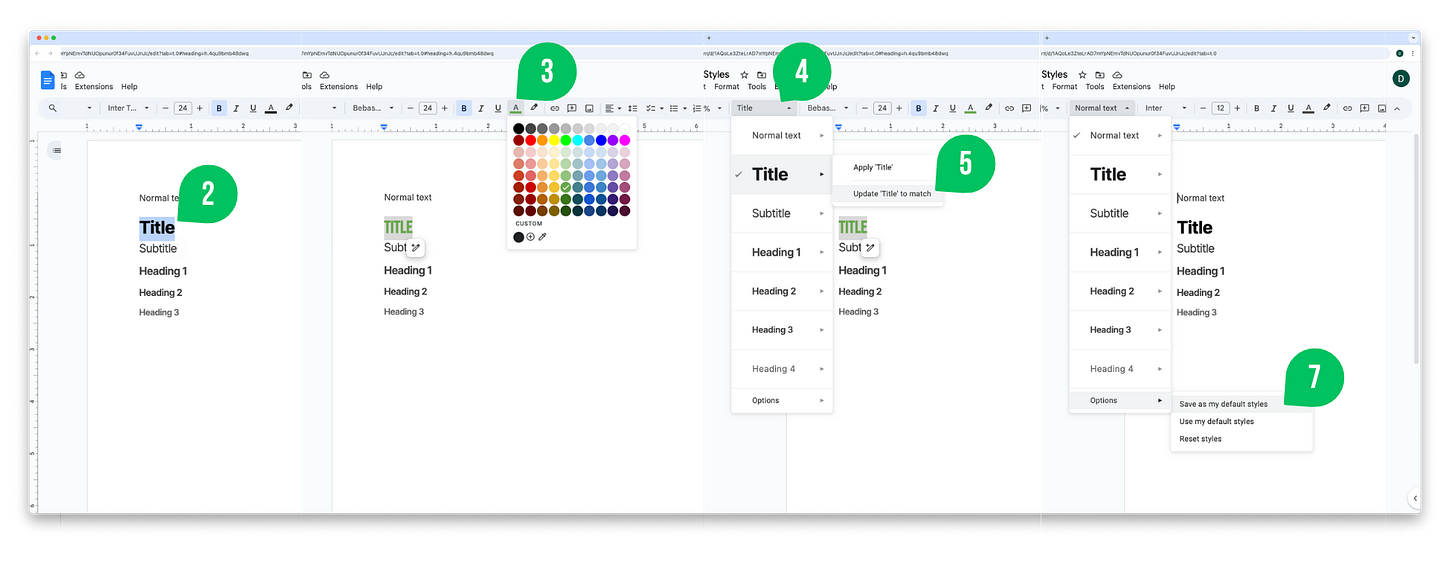
Task: Show side panel with the bottom-corner chevron
Action: 1415,497
